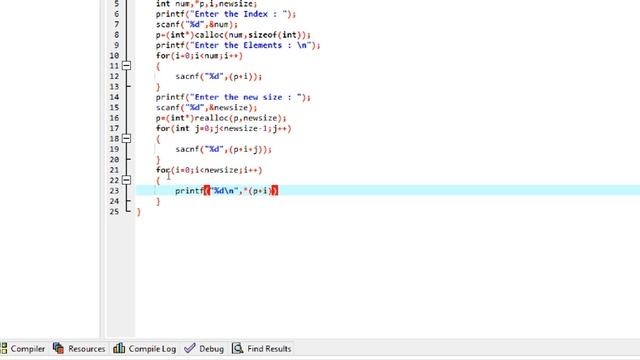Click the scanf newsize line 15

pos(207,107)
